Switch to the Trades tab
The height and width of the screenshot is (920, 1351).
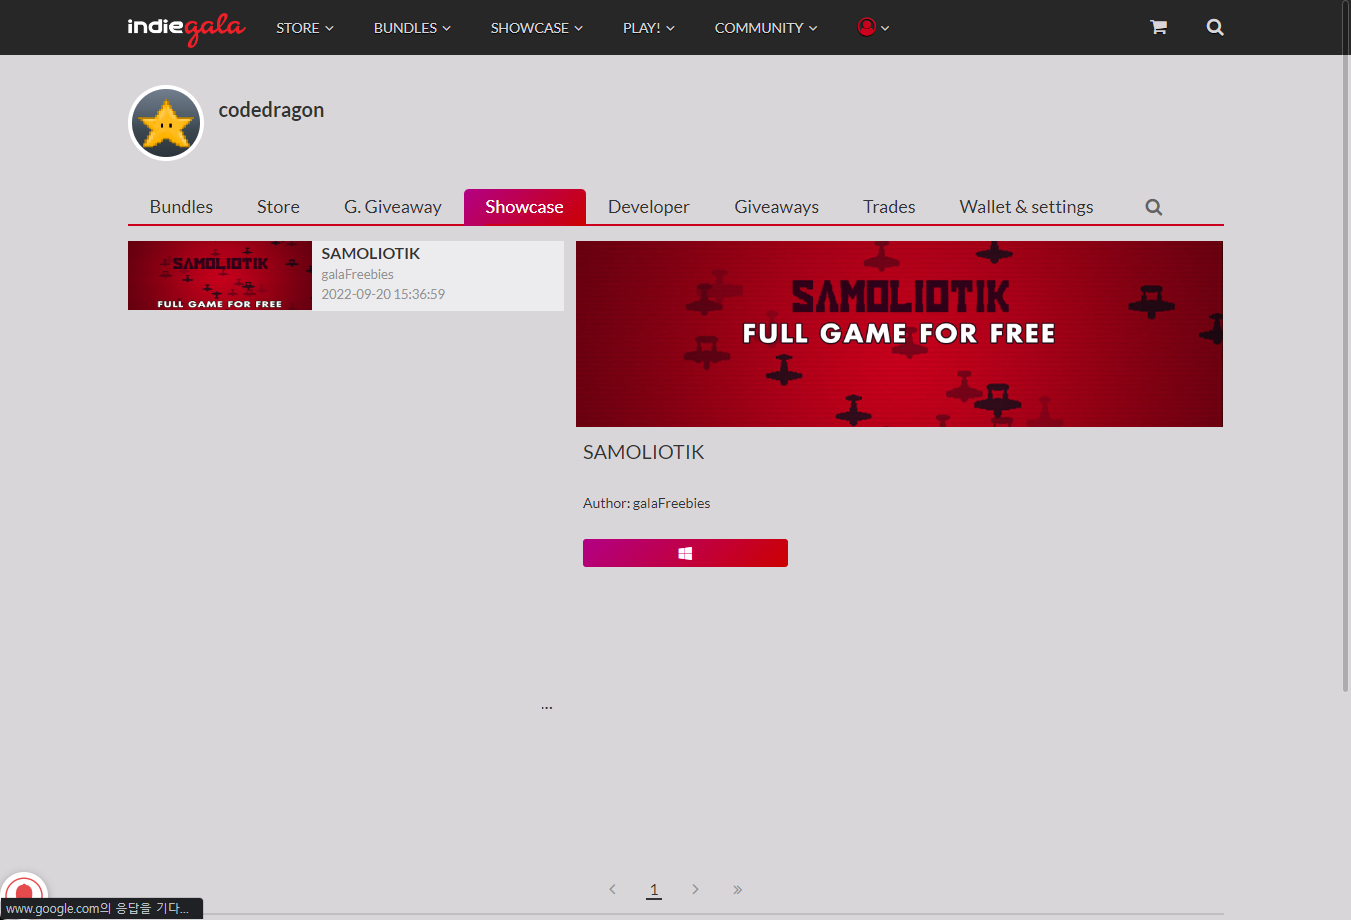889,207
